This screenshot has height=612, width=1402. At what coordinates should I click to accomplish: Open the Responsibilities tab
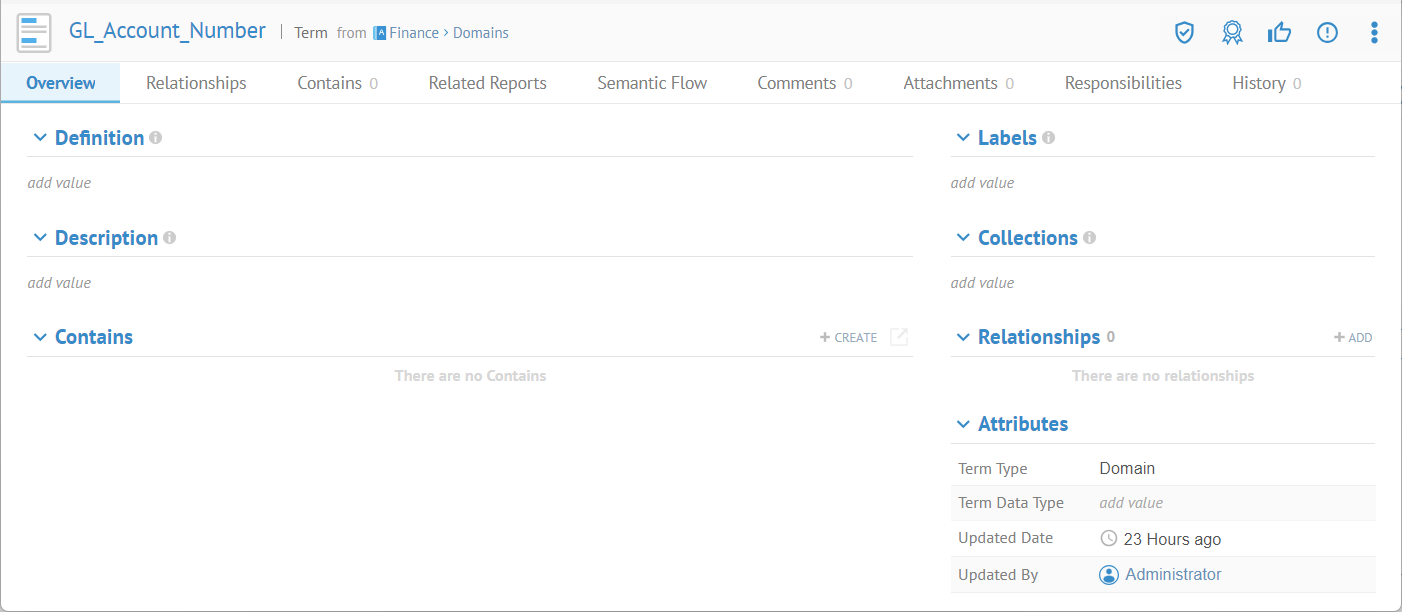[x=1123, y=83]
